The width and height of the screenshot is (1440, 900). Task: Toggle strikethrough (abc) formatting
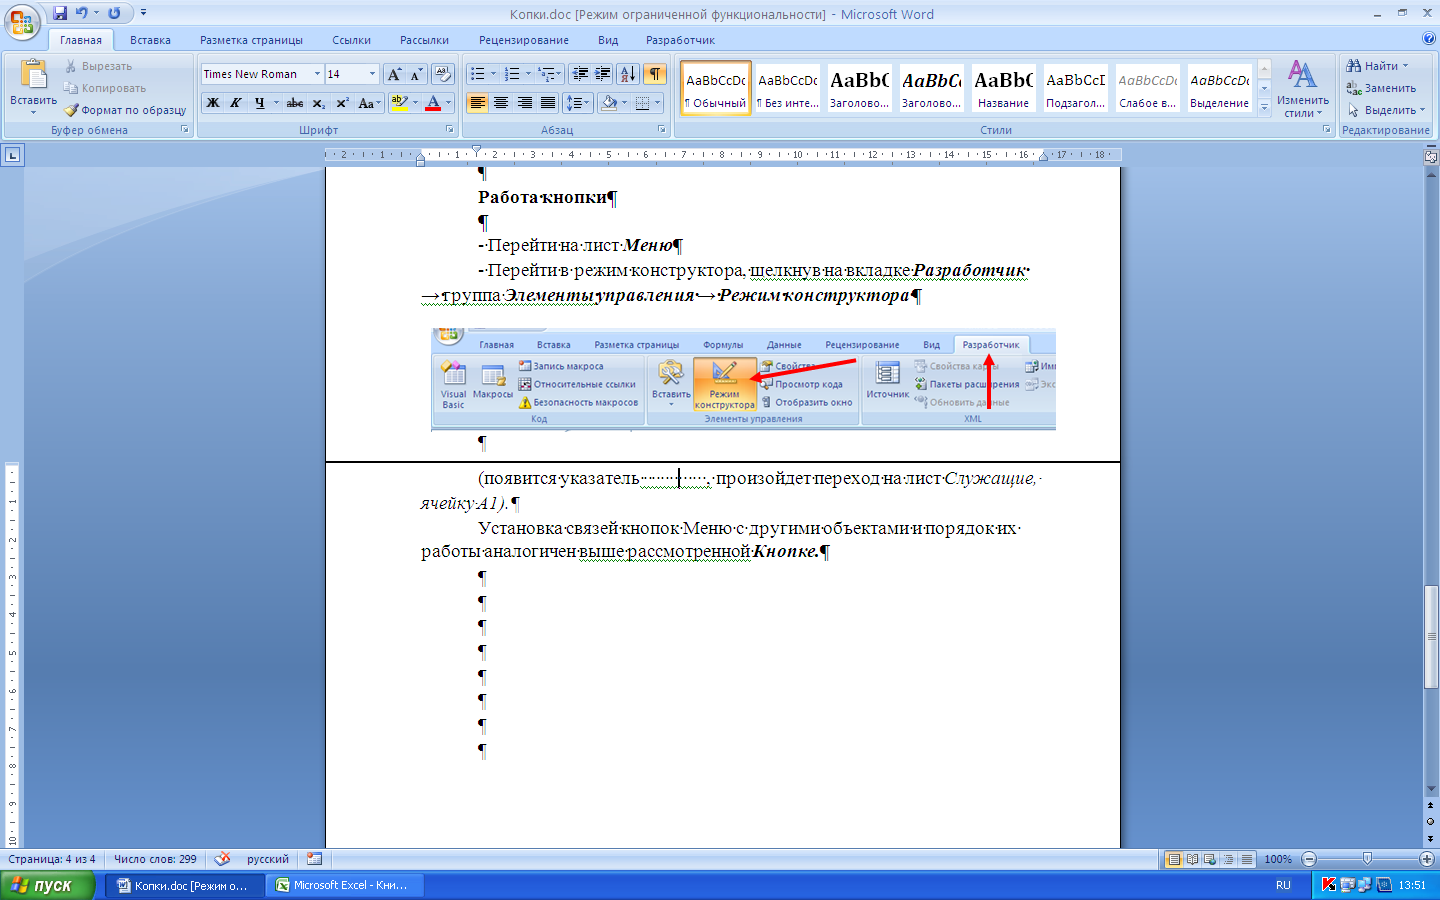pos(295,103)
